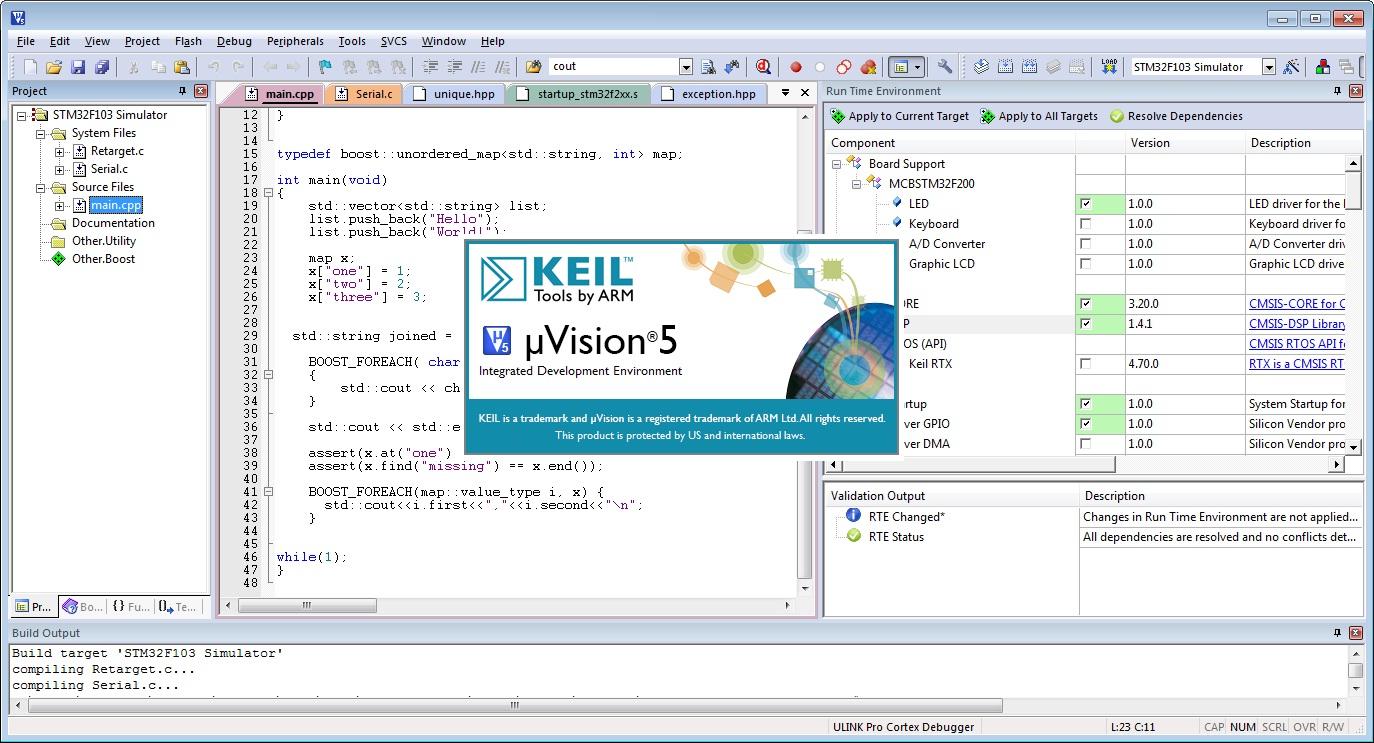1374x743 pixels.
Task: Select main.cpp in the Project tree
Action: point(115,205)
